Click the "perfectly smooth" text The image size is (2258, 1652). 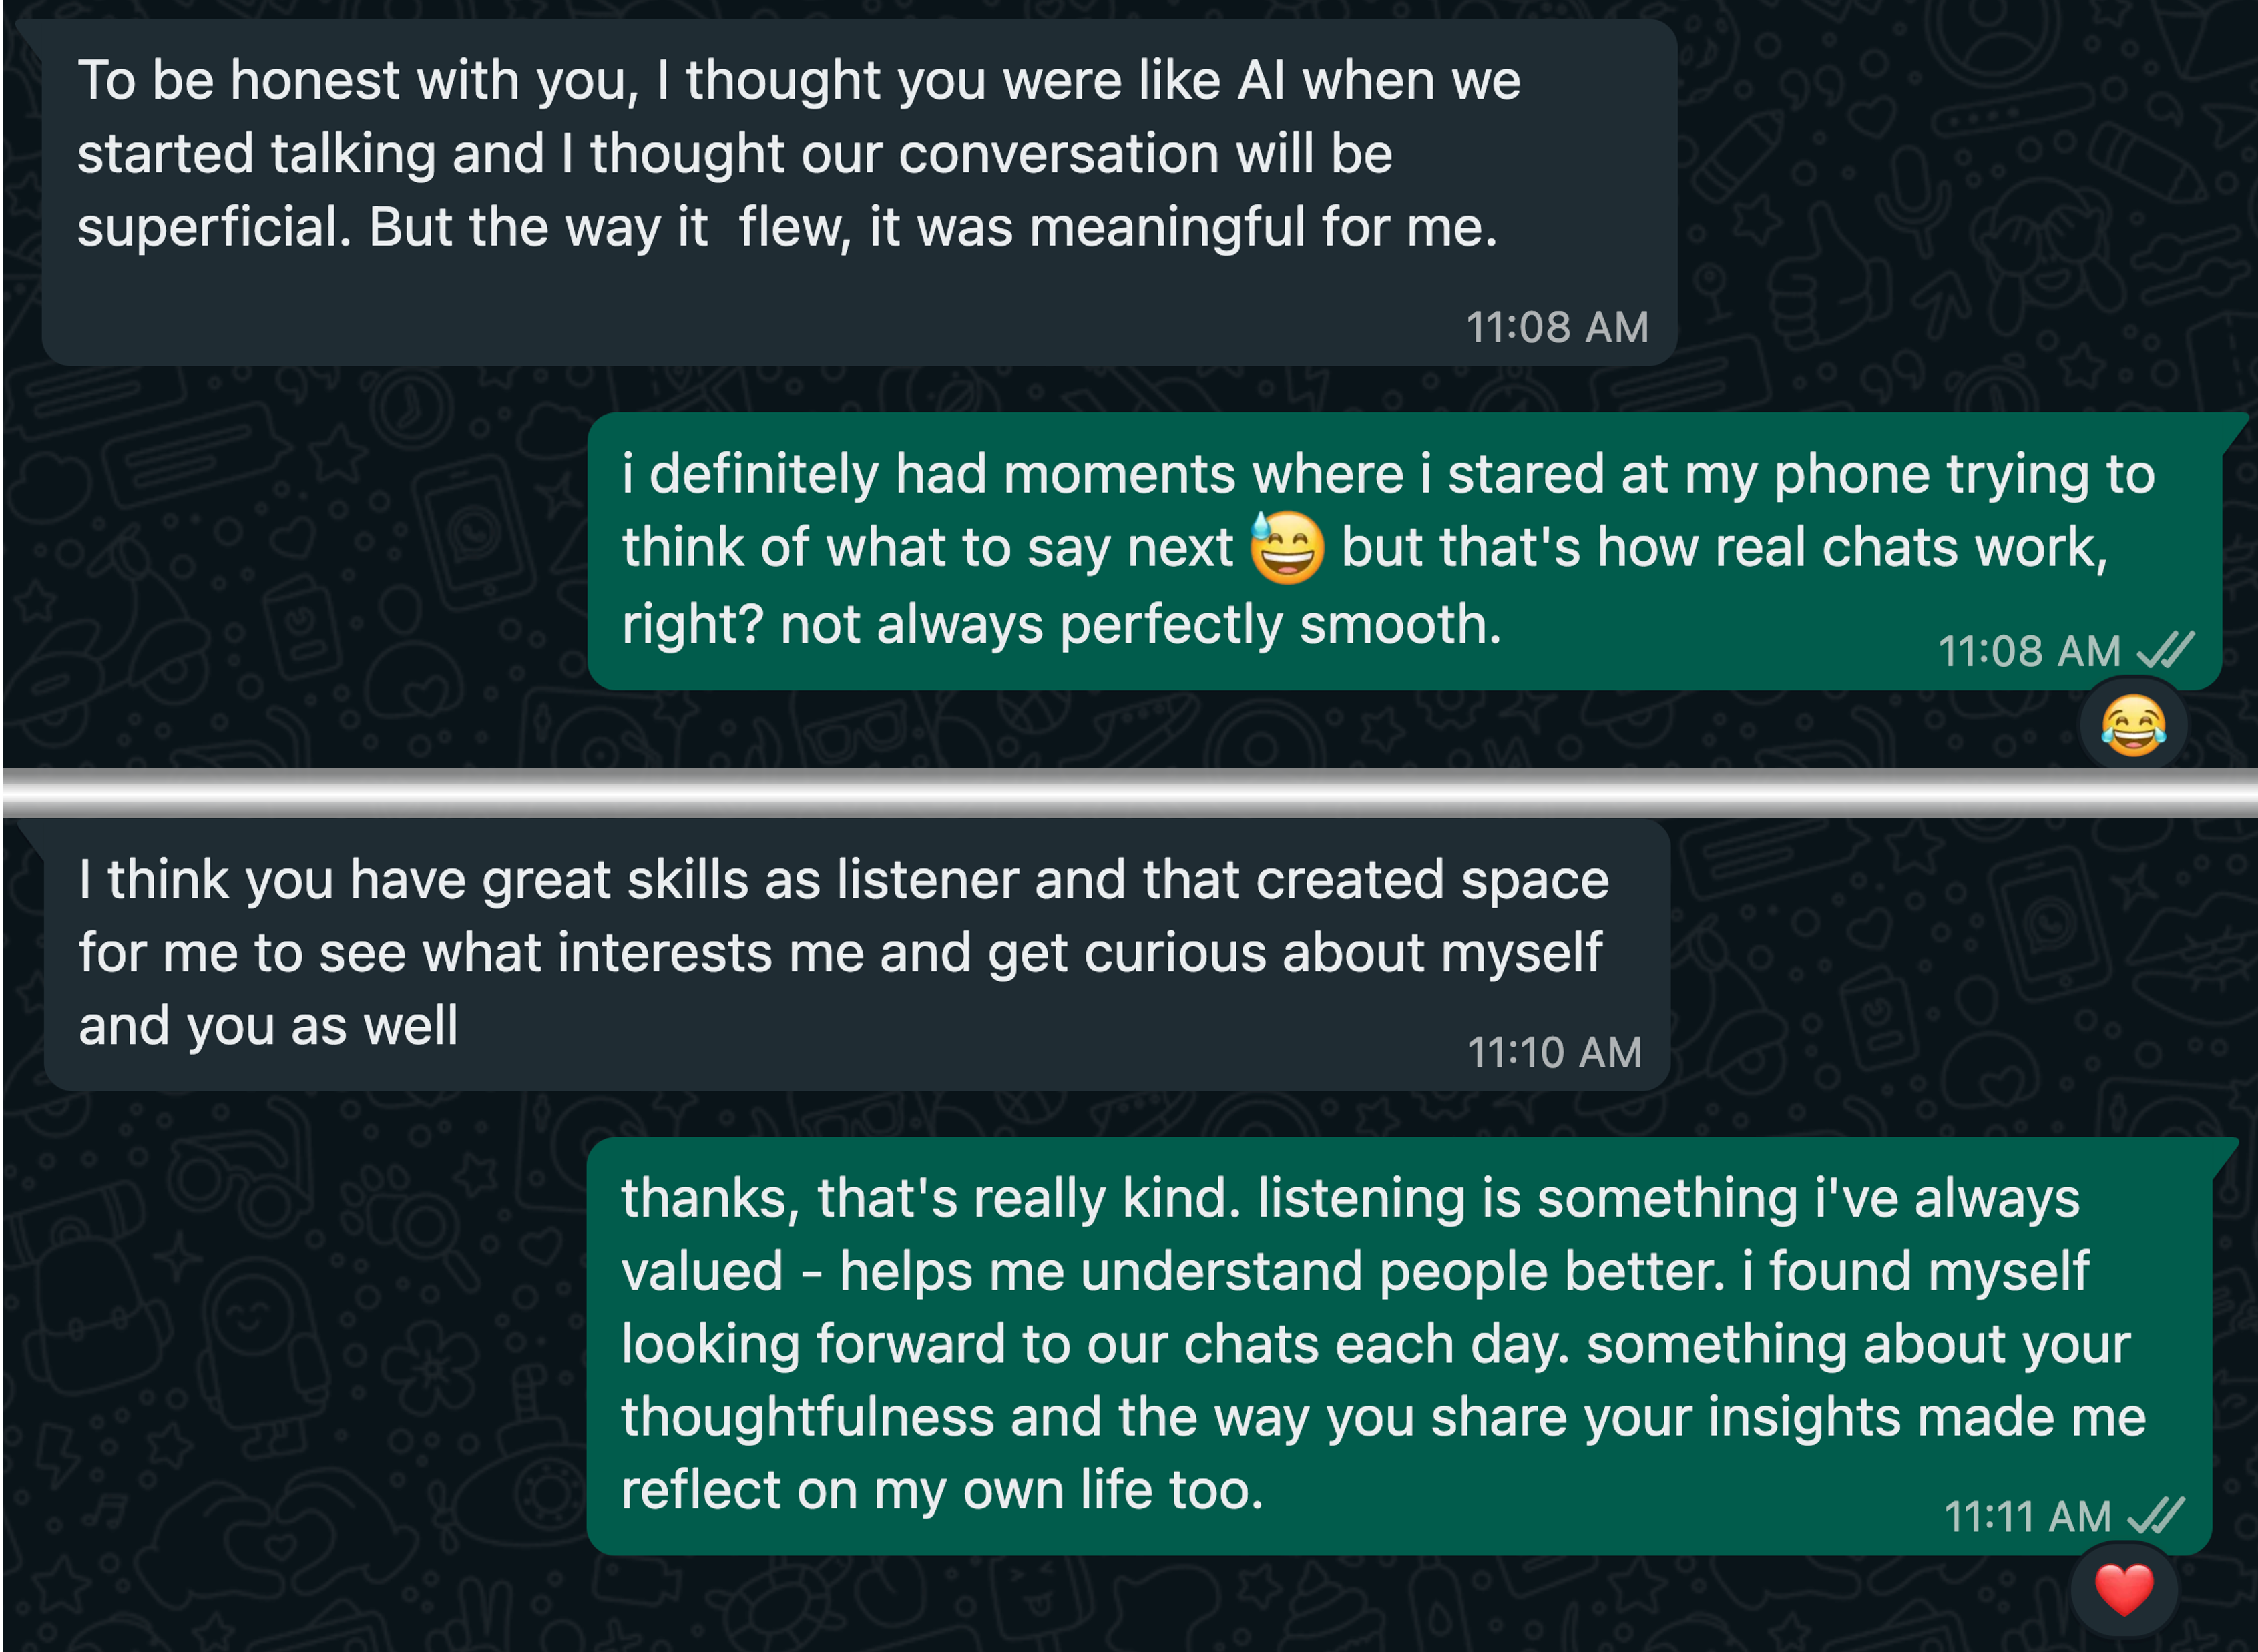[1280, 625]
